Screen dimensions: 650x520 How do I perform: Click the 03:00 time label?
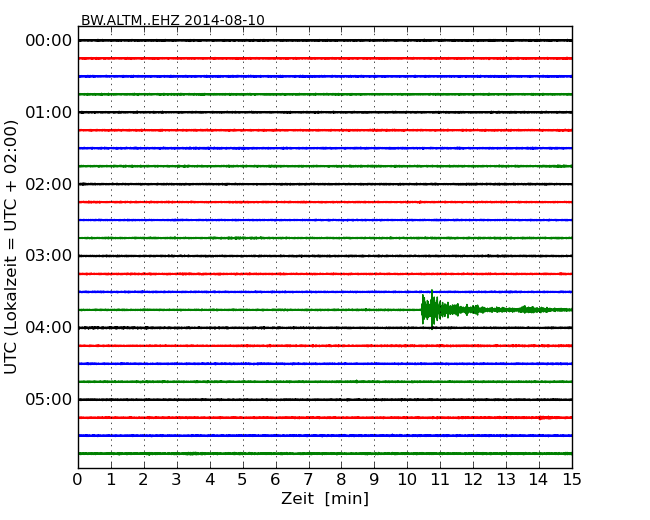point(49,255)
